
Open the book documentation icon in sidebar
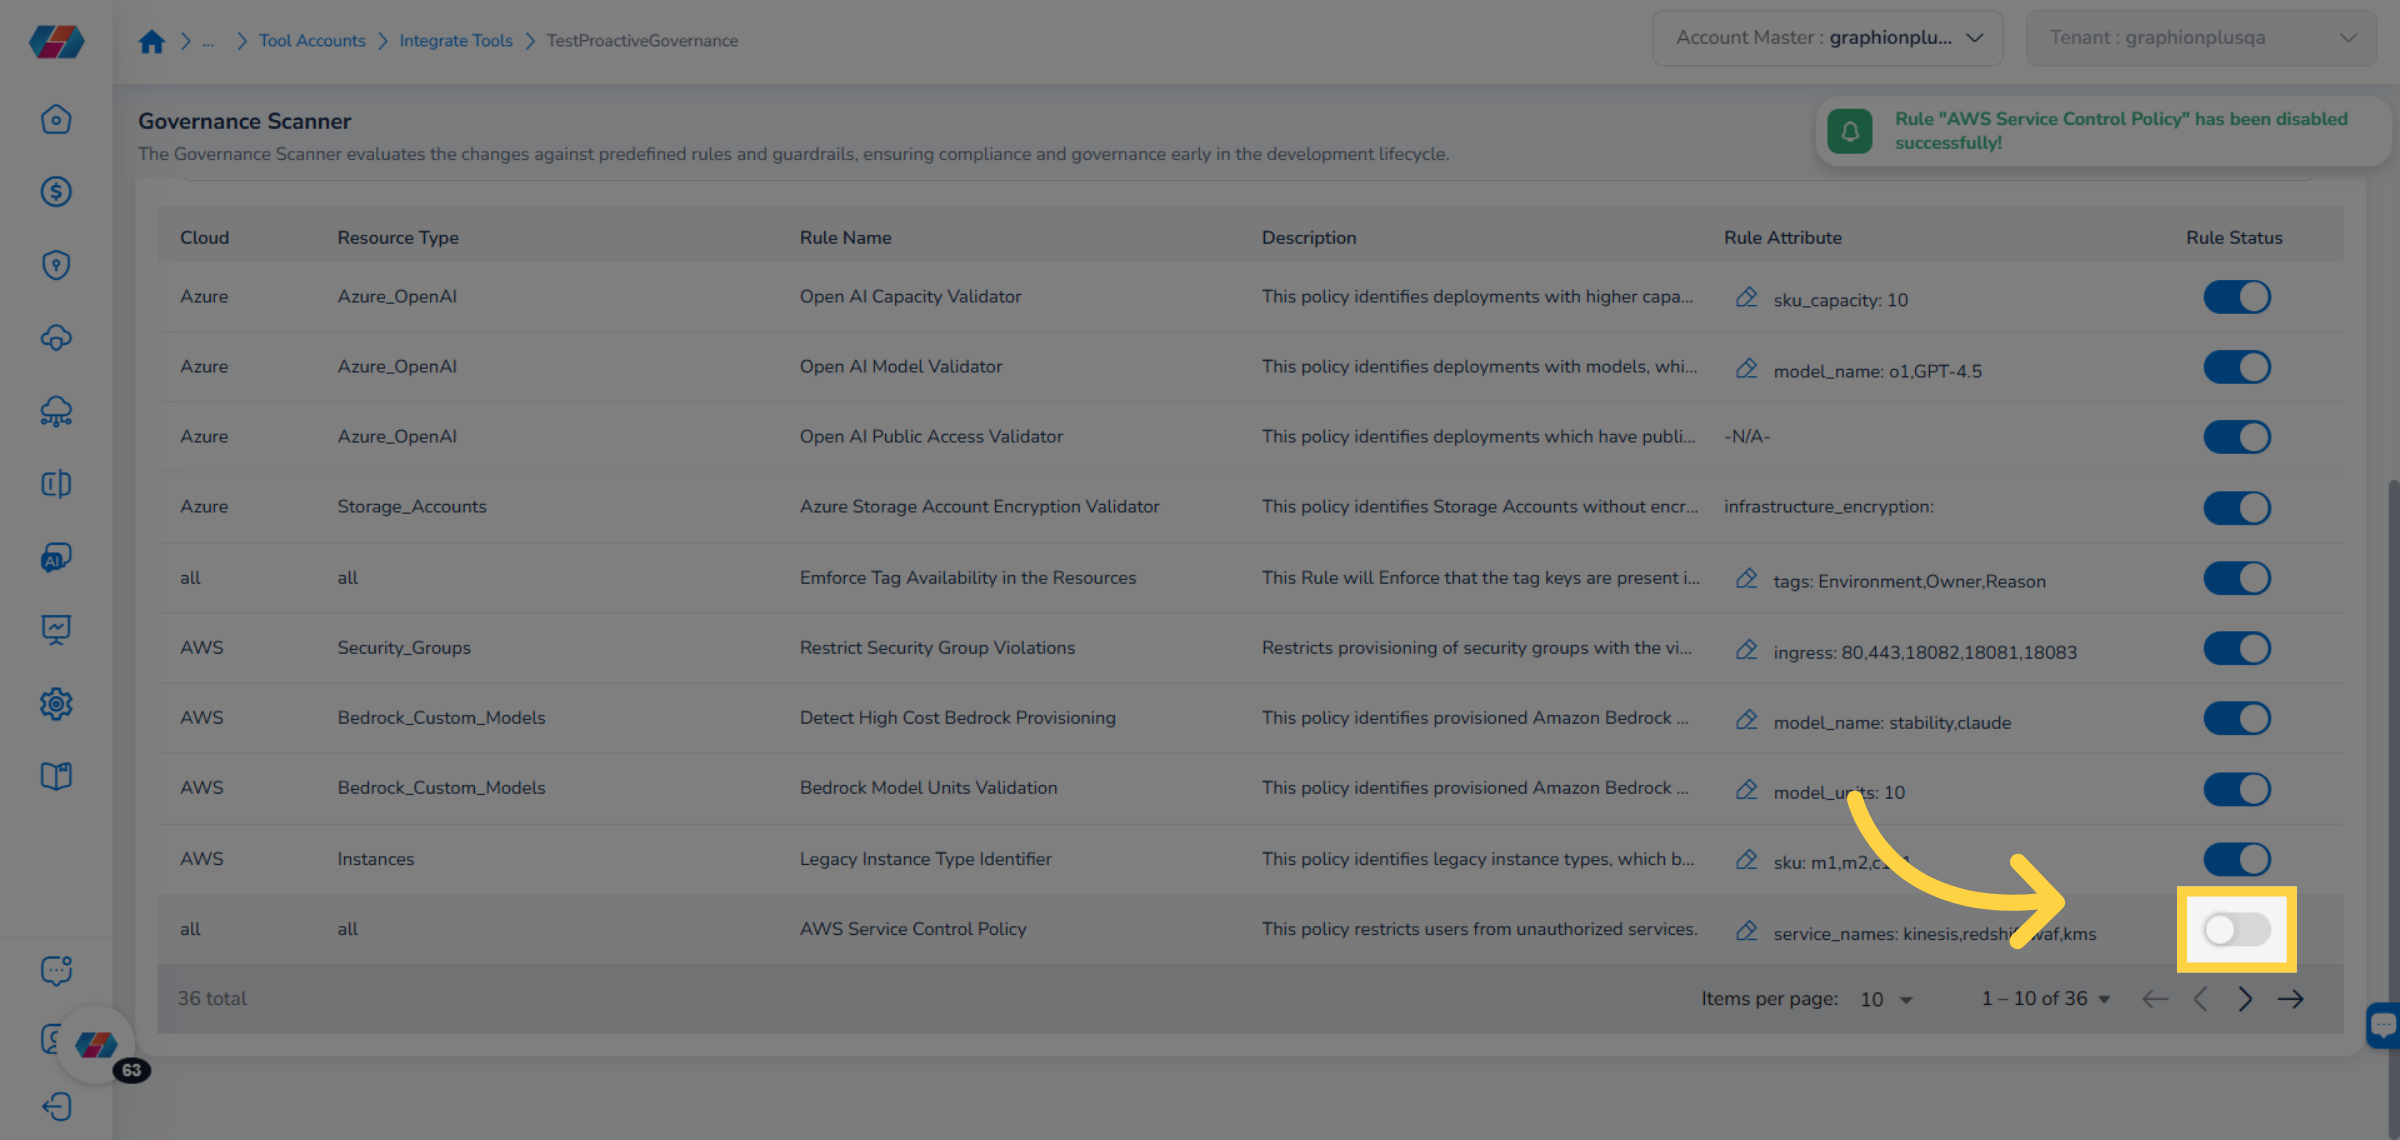tap(56, 776)
